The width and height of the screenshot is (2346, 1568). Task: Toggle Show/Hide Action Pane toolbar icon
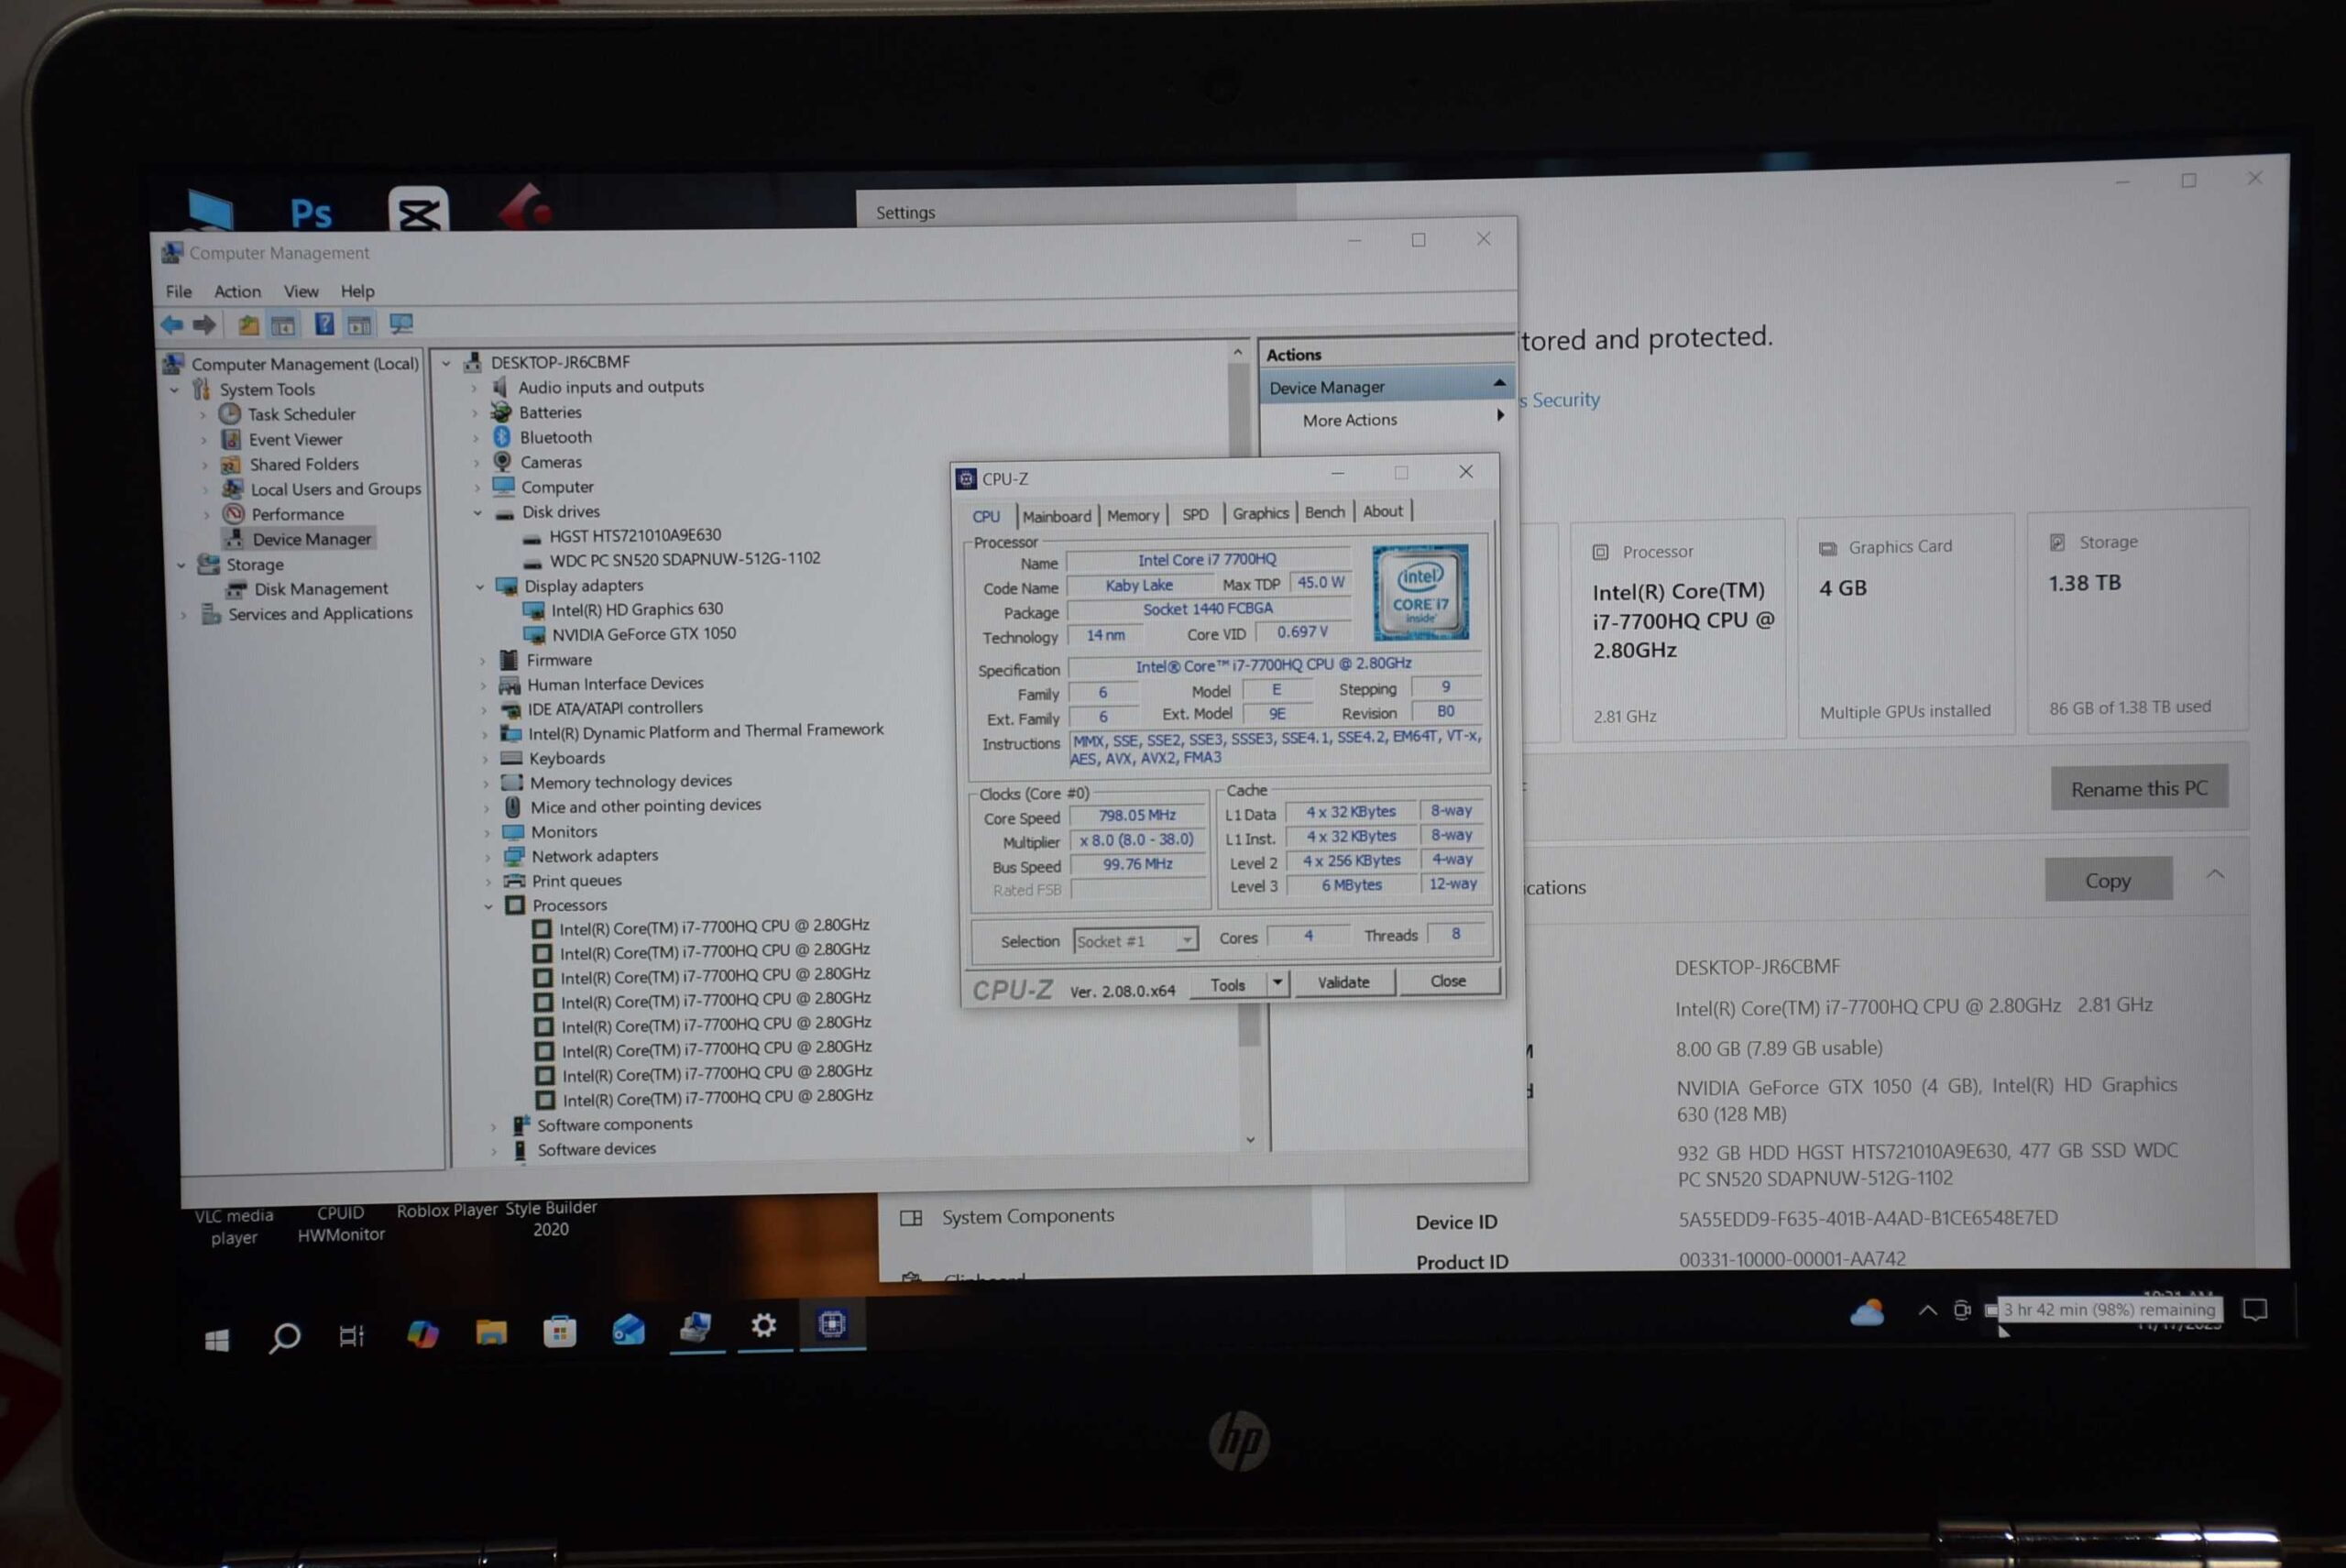360,325
